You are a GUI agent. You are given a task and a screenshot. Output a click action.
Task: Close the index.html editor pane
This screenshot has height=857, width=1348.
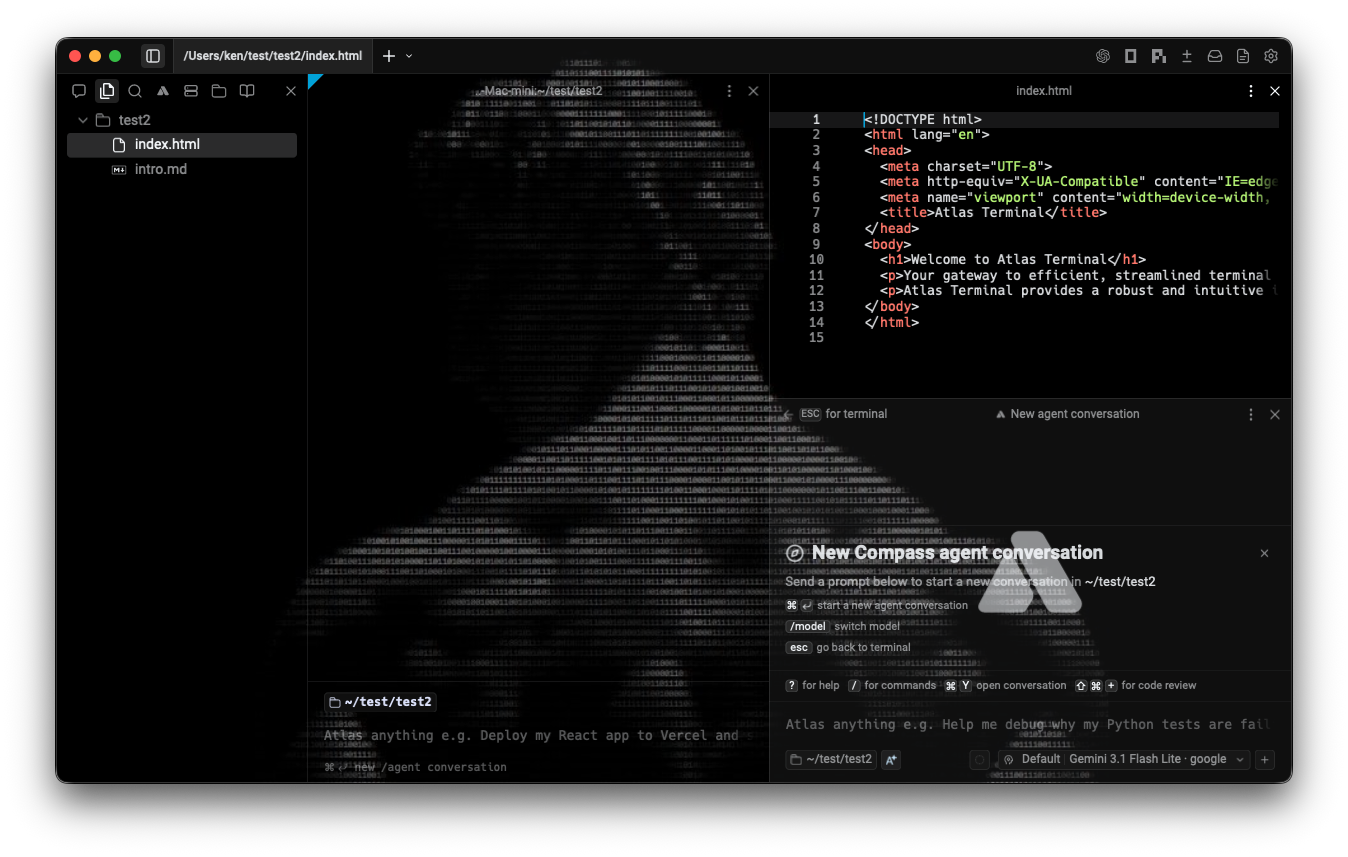coord(1275,91)
